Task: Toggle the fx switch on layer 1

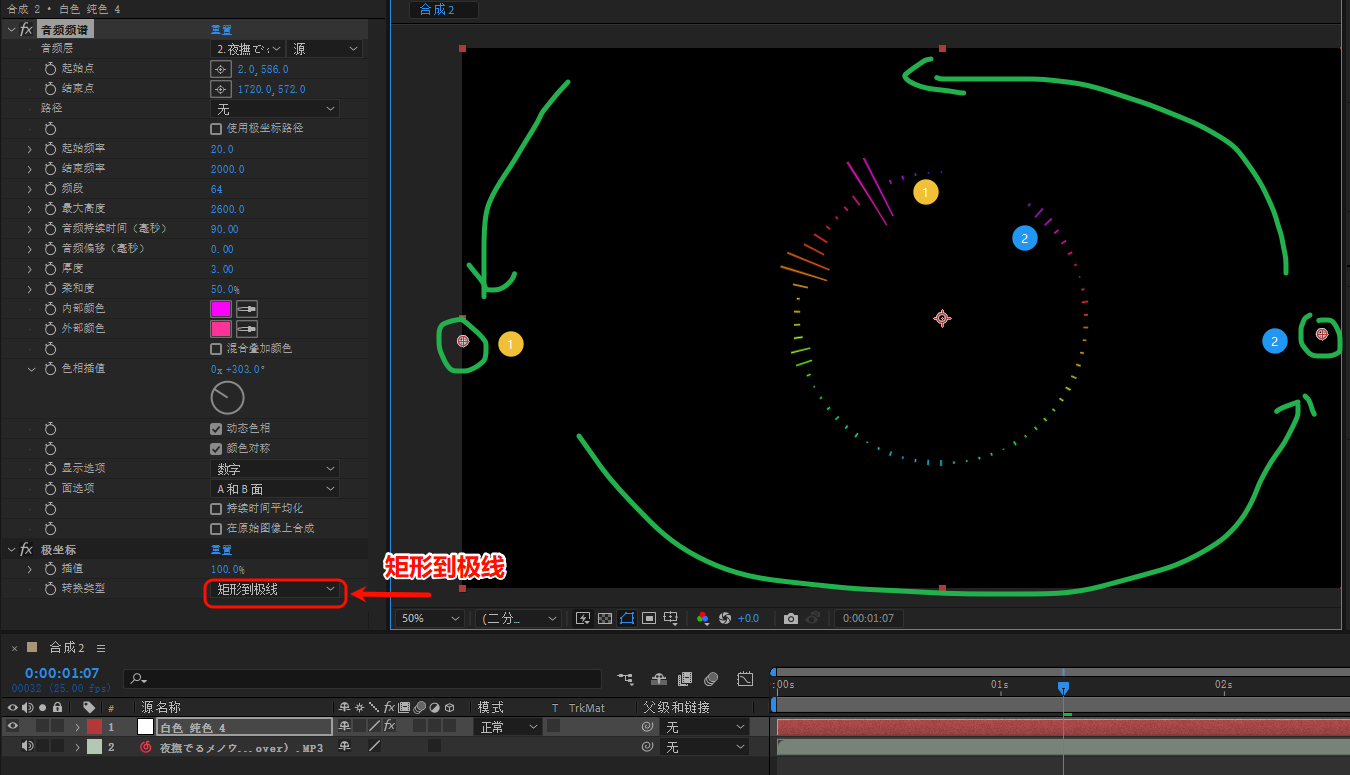Action: (389, 727)
